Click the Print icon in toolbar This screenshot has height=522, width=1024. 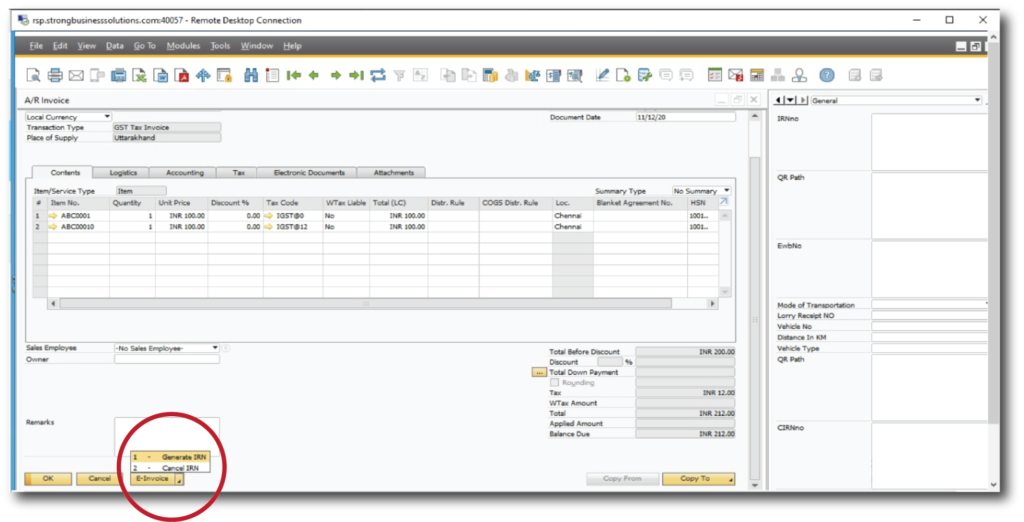pyautogui.click(x=55, y=75)
